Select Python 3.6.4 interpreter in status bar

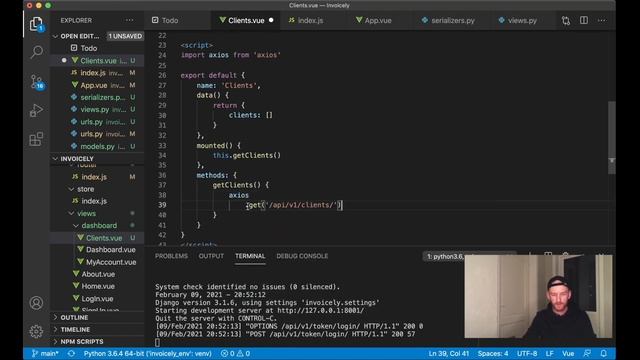pyautogui.click(x=147, y=353)
